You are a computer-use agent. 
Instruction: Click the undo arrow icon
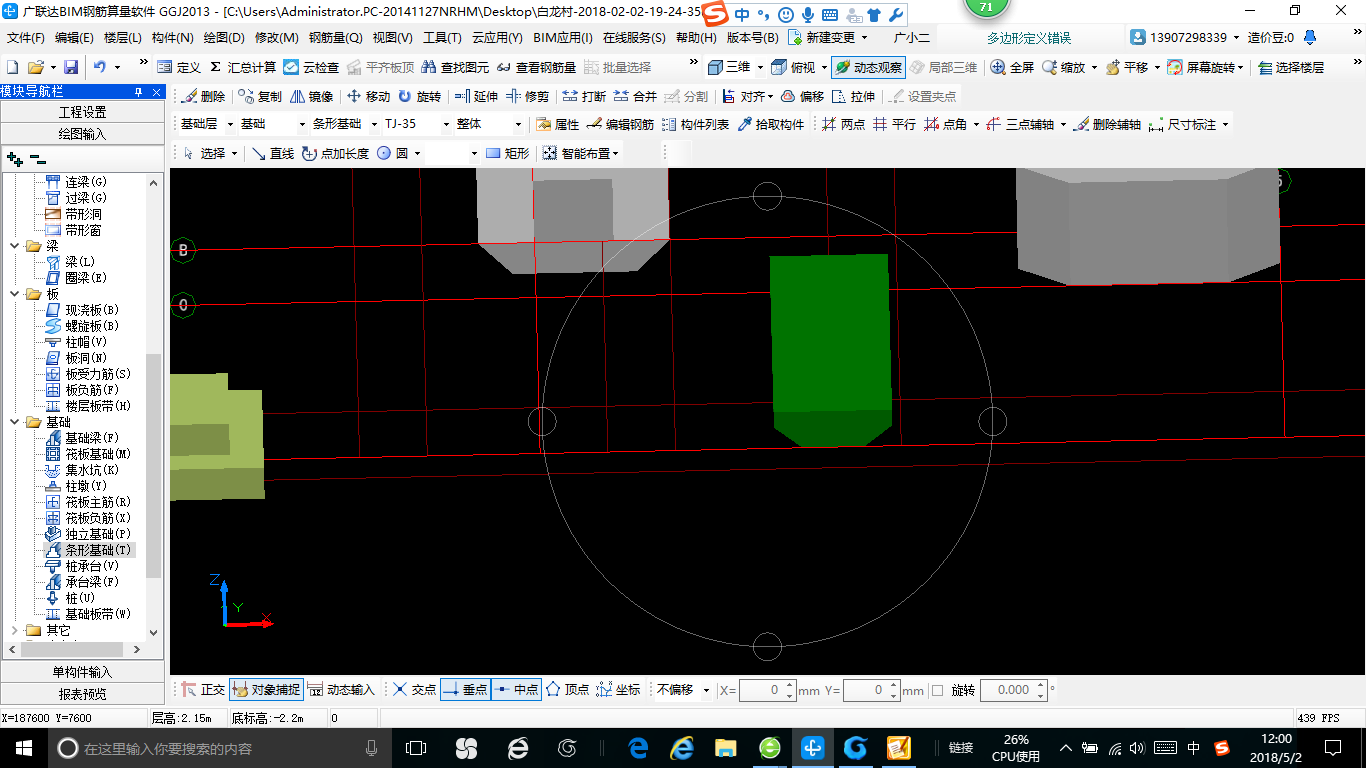point(100,67)
